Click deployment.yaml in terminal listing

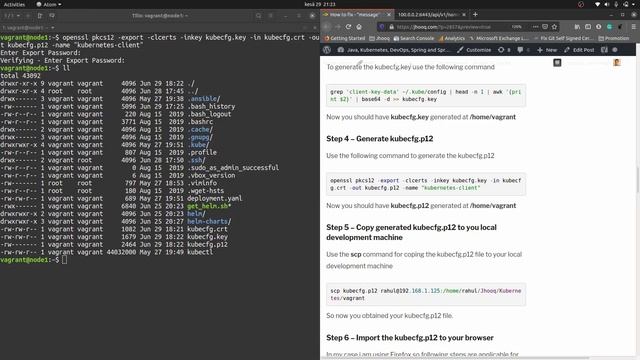click(215, 198)
